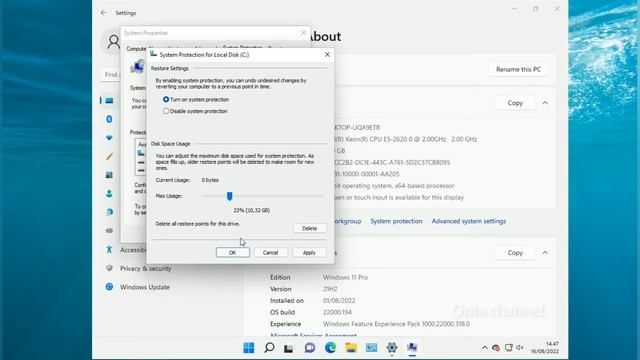Collapse the Windows specifications section chevron
Screen dimensions: 640x360
coord(545,253)
